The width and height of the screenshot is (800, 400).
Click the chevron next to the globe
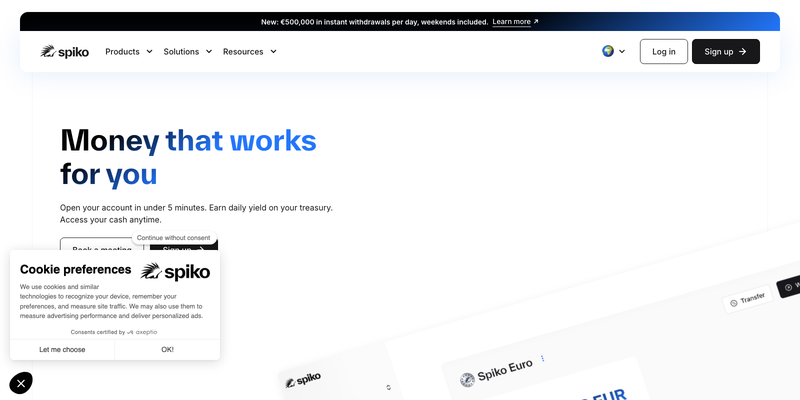tap(621, 52)
